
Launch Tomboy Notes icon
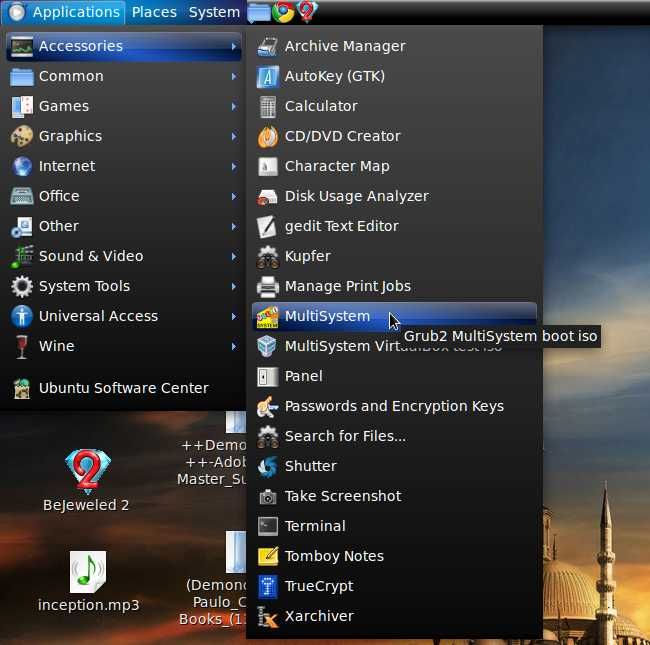pyautogui.click(x=268, y=556)
